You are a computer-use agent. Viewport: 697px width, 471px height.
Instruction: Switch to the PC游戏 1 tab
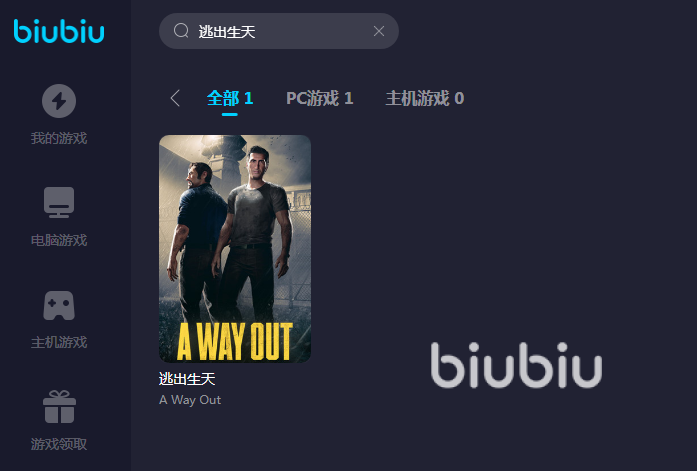320,98
